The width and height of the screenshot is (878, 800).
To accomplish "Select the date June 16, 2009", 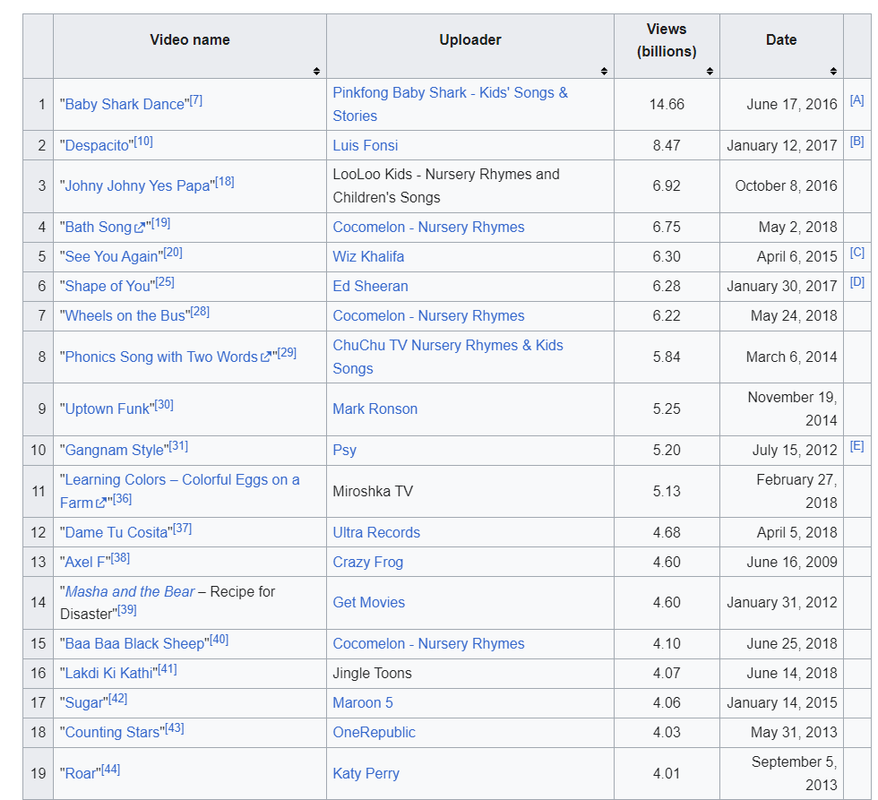I will (792, 562).
